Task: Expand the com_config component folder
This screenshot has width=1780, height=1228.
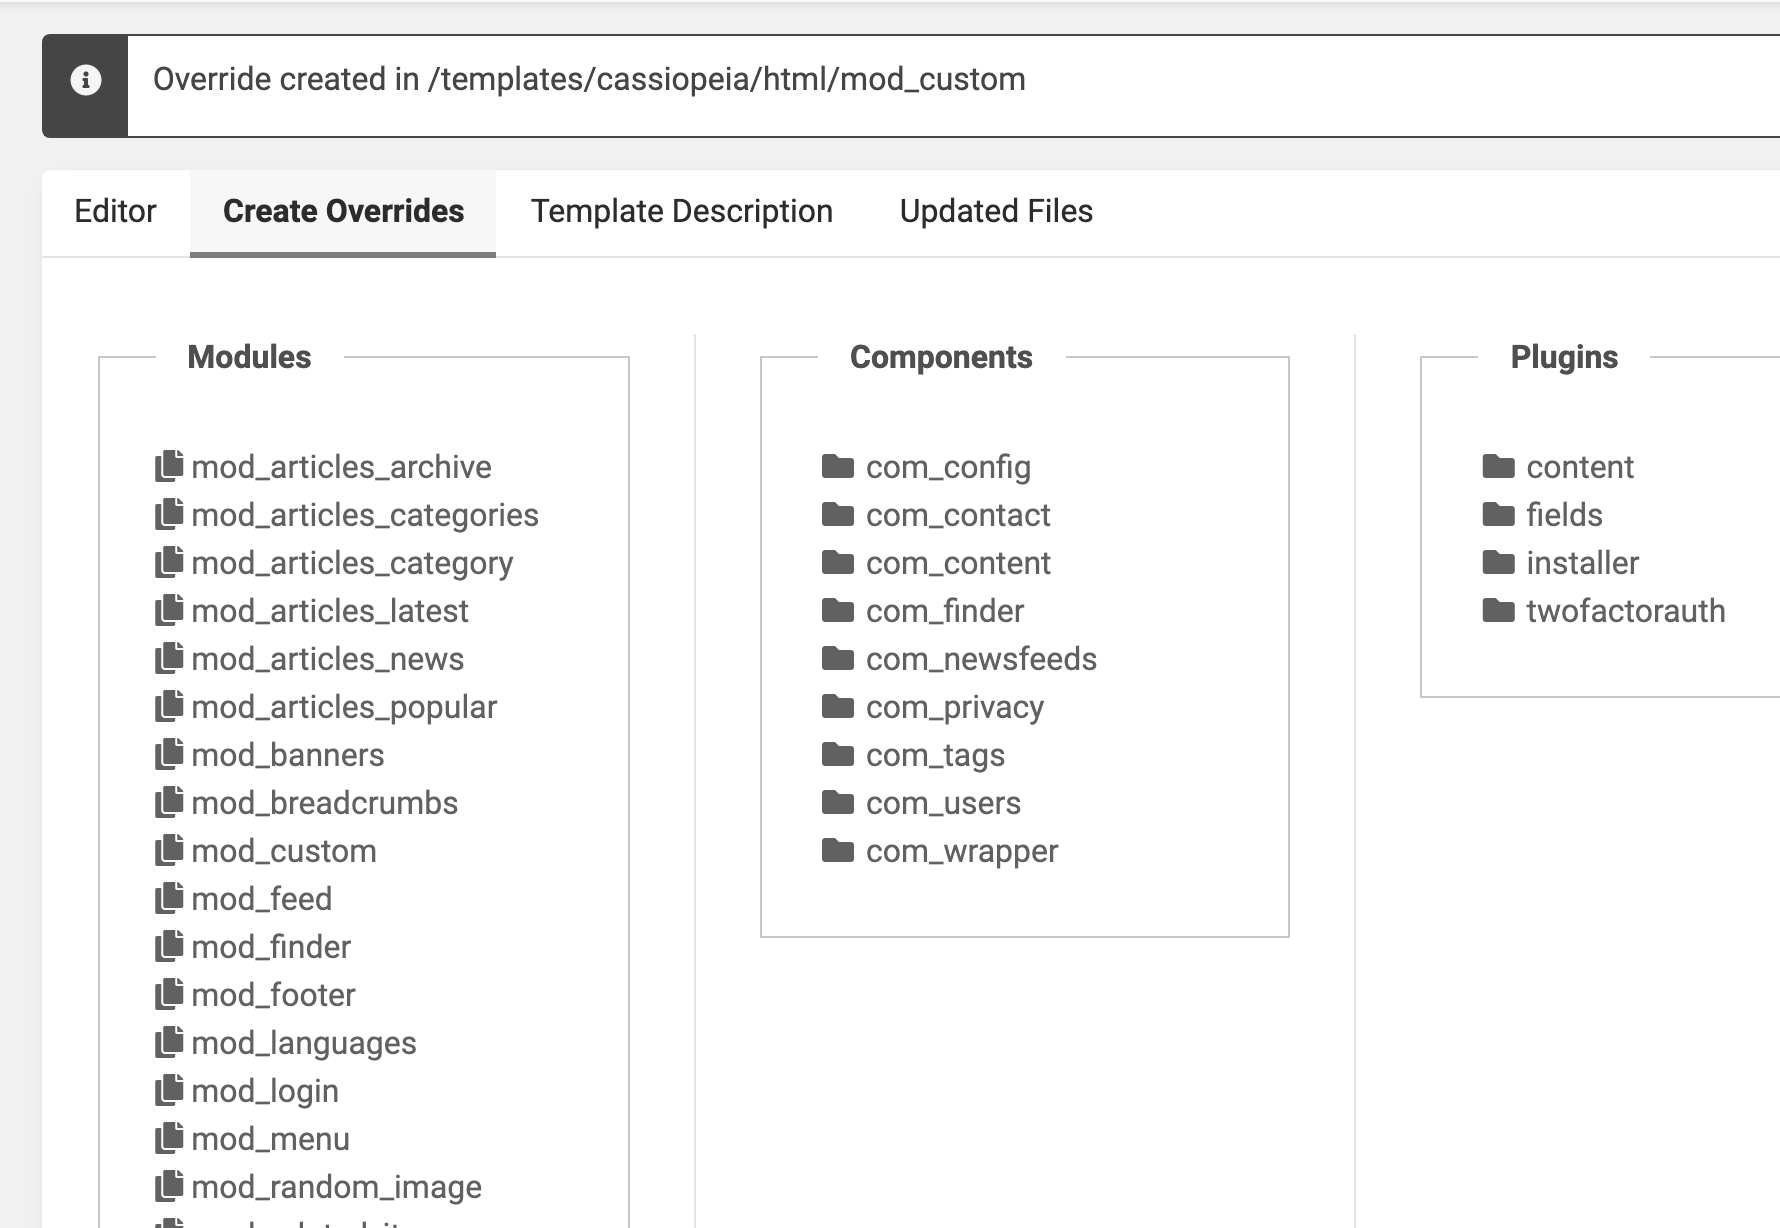Action: pyautogui.click(x=948, y=467)
